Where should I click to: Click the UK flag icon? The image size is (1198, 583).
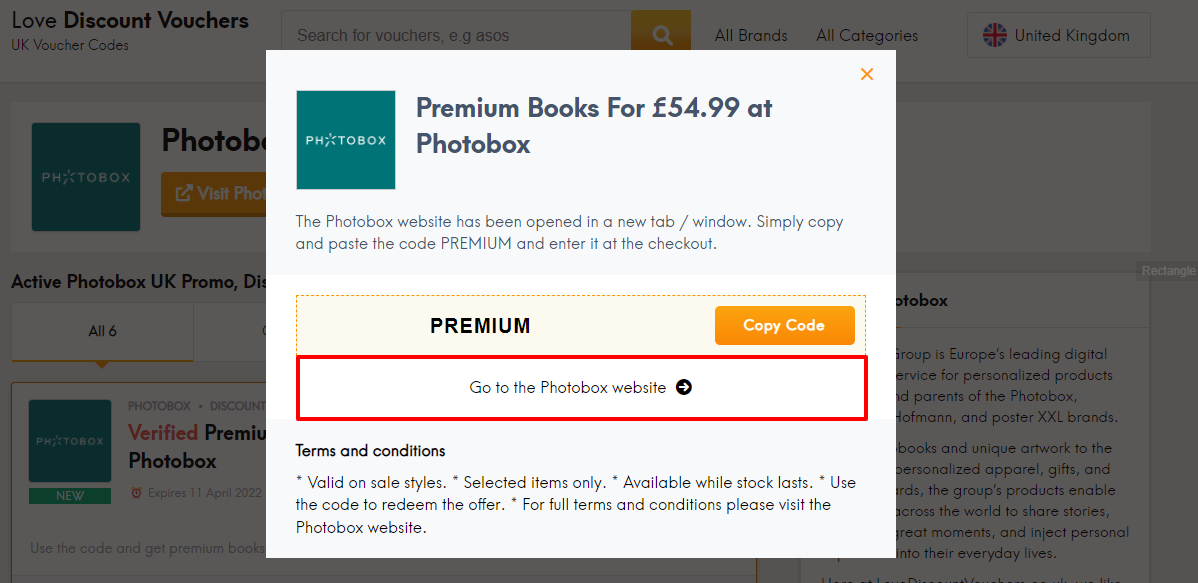[994, 35]
